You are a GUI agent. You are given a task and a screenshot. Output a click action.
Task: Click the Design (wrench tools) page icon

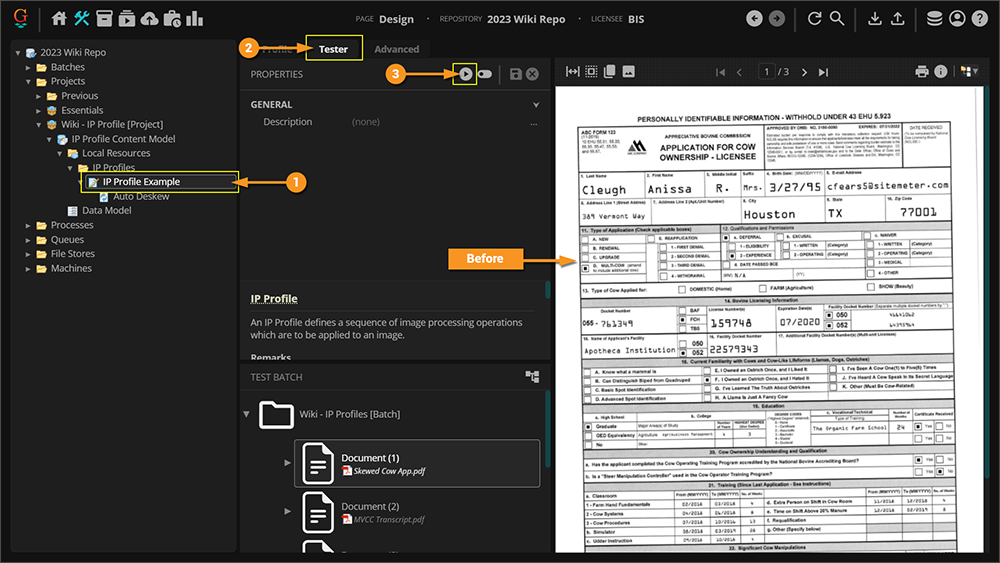point(82,19)
